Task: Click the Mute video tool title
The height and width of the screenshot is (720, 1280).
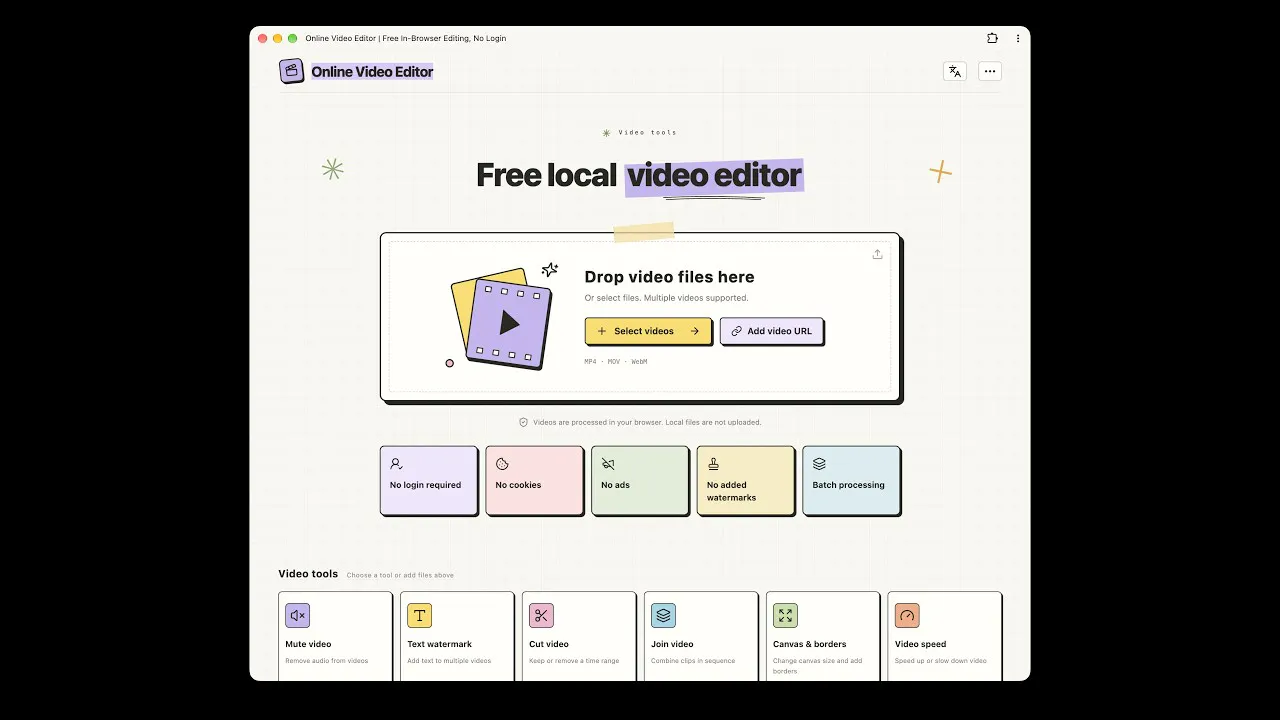Action: point(308,644)
